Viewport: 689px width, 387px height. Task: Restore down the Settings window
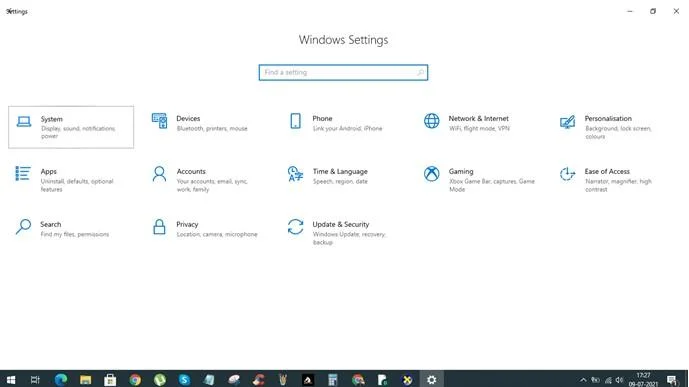click(x=653, y=11)
